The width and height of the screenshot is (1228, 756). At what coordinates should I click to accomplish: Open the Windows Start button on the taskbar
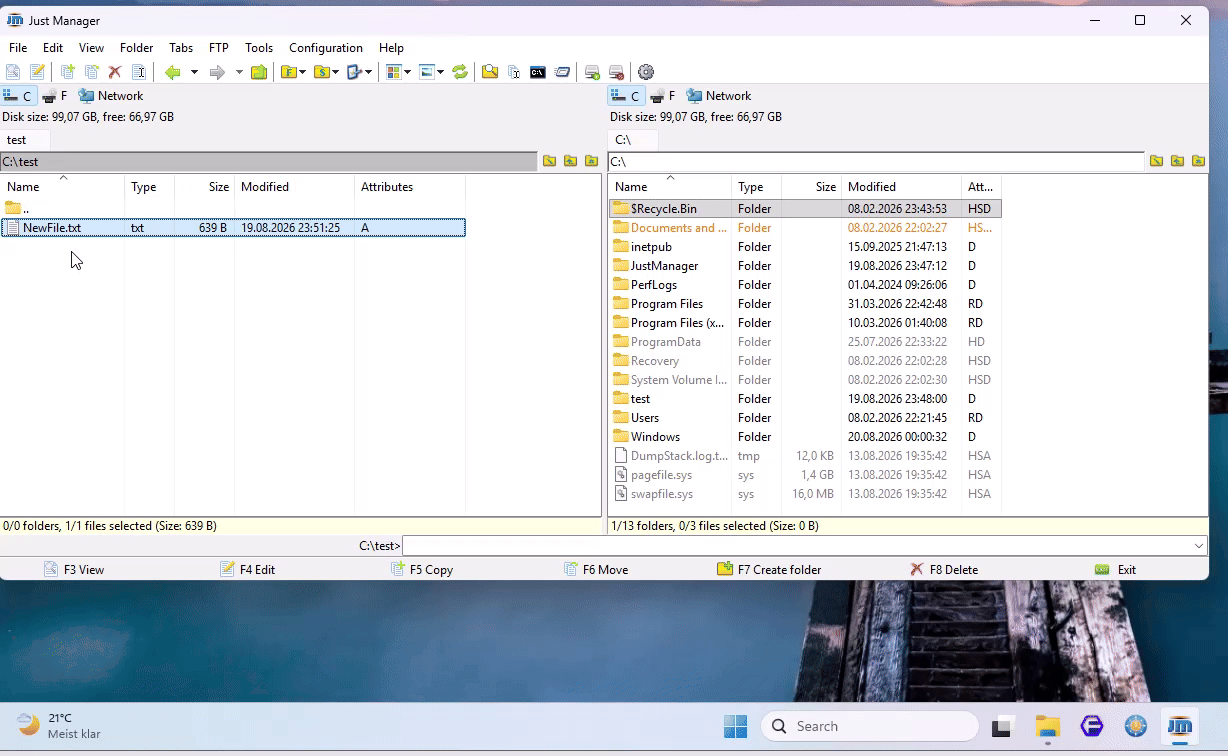pos(735,727)
